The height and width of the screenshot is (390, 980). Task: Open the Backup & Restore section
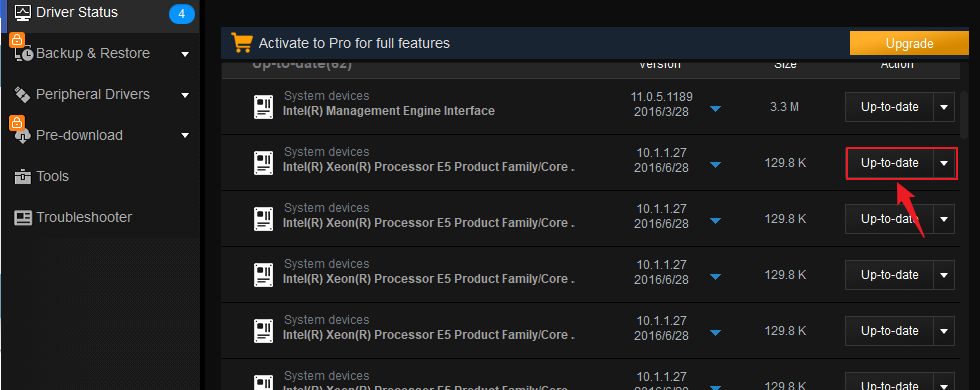92,54
